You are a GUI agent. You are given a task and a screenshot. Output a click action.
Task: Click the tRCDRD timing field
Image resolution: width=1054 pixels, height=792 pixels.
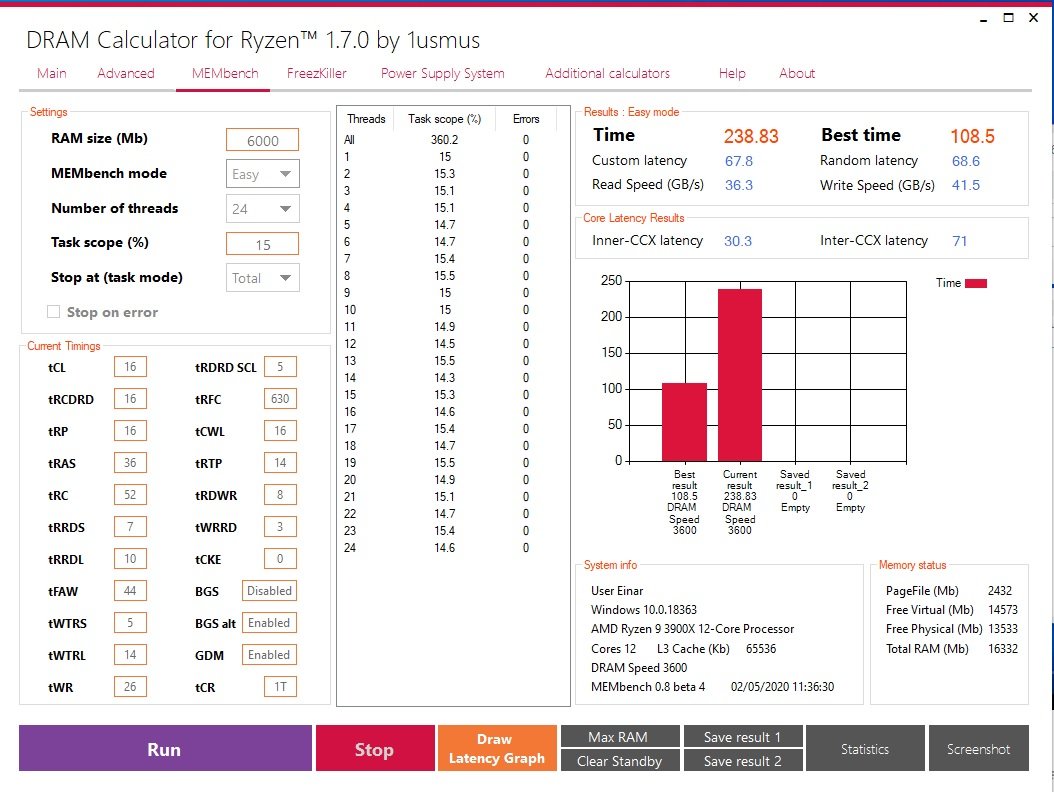(x=130, y=399)
